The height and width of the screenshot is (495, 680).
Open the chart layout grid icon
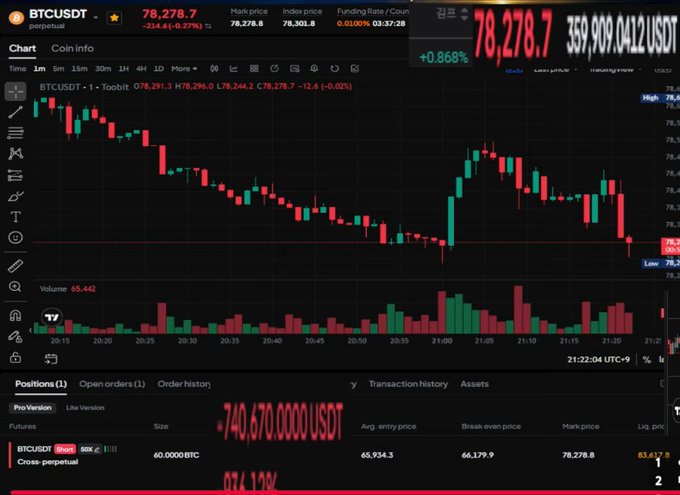click(254, 69)
